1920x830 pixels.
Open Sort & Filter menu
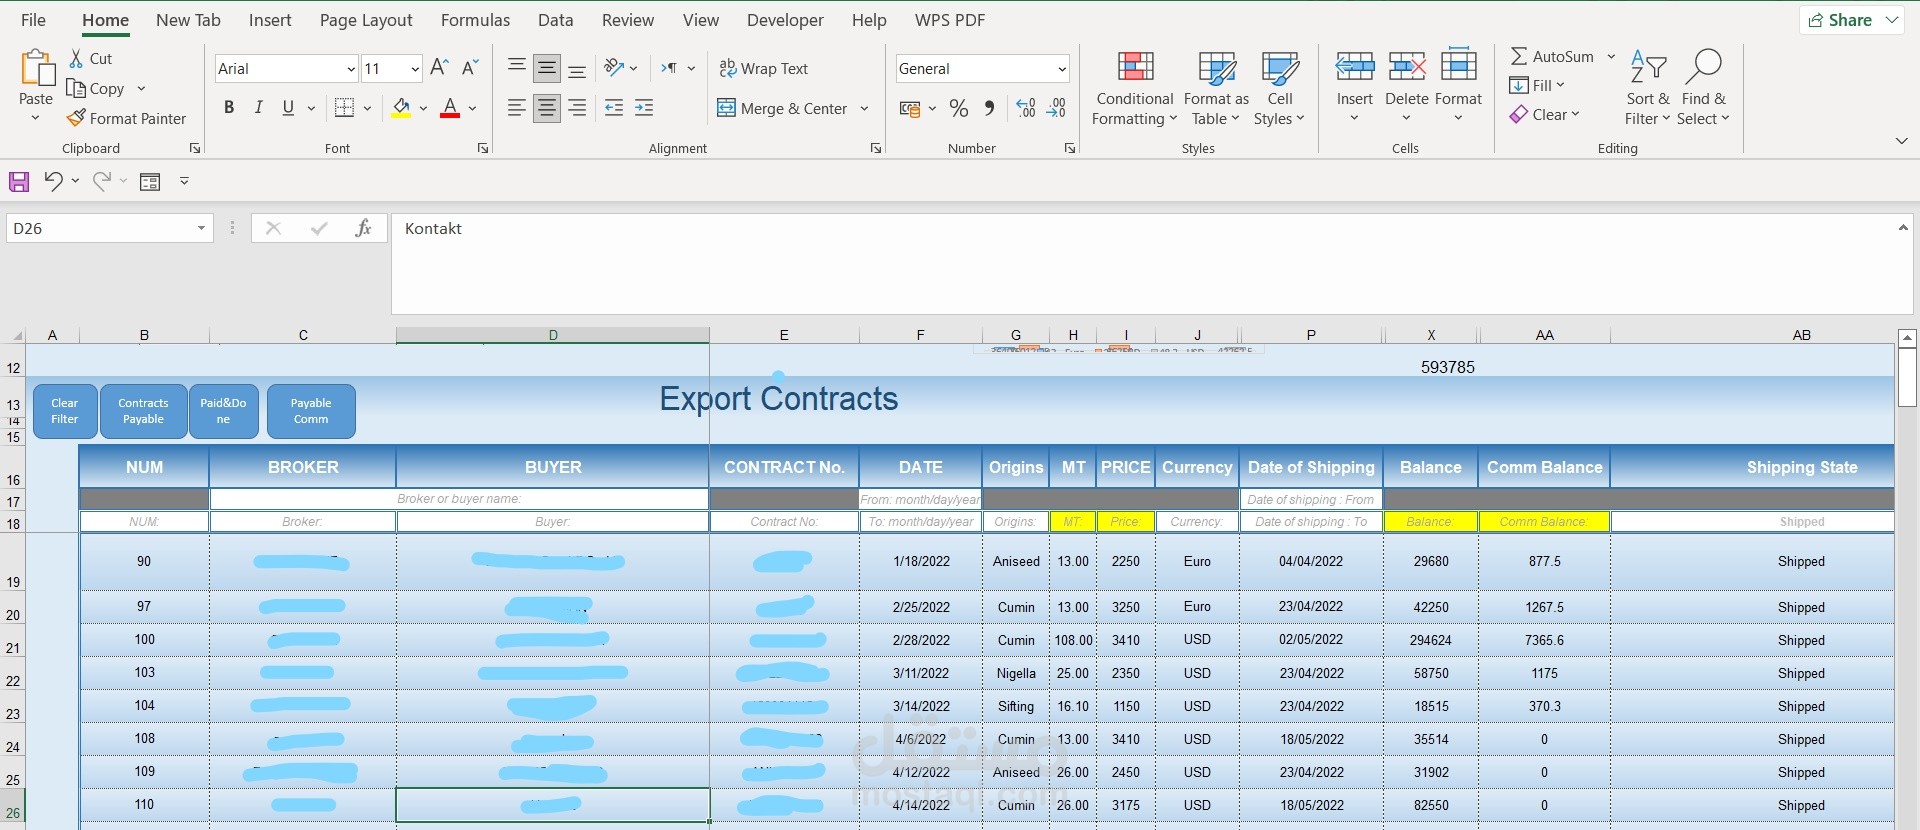[1648, 88]
